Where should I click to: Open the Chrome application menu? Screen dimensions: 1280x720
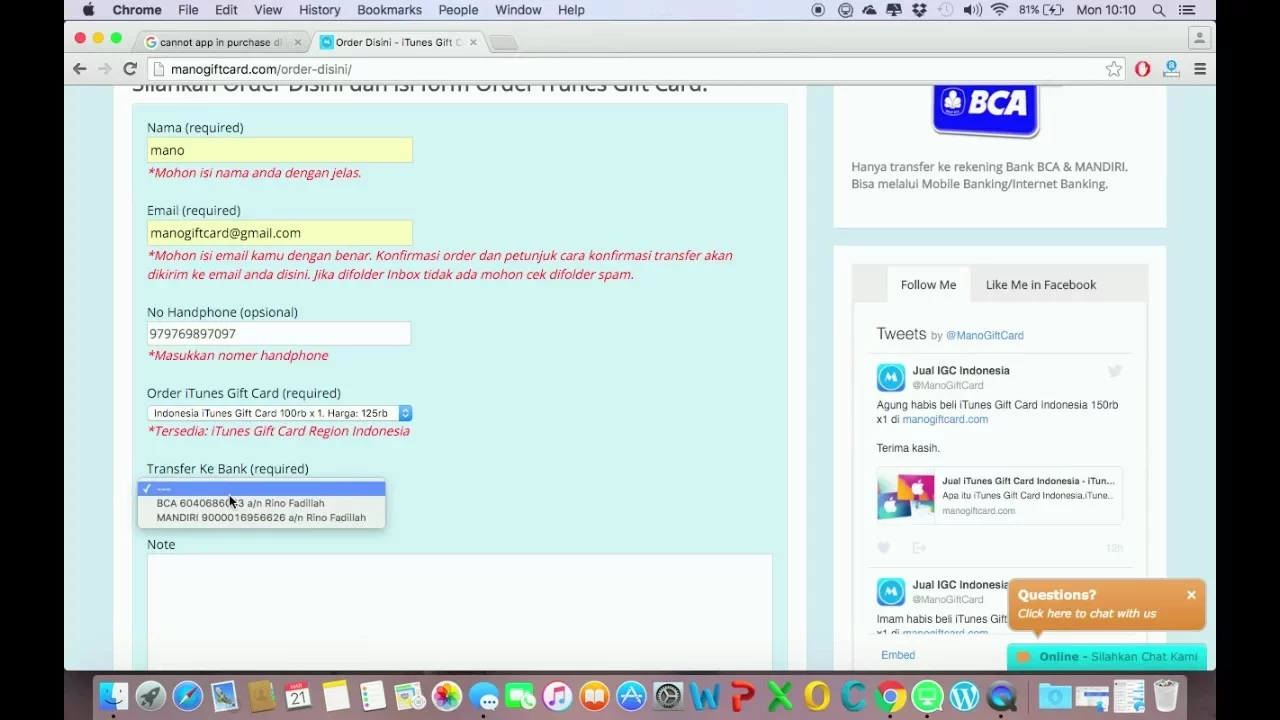pyautogui.click(x=137, y=10)
